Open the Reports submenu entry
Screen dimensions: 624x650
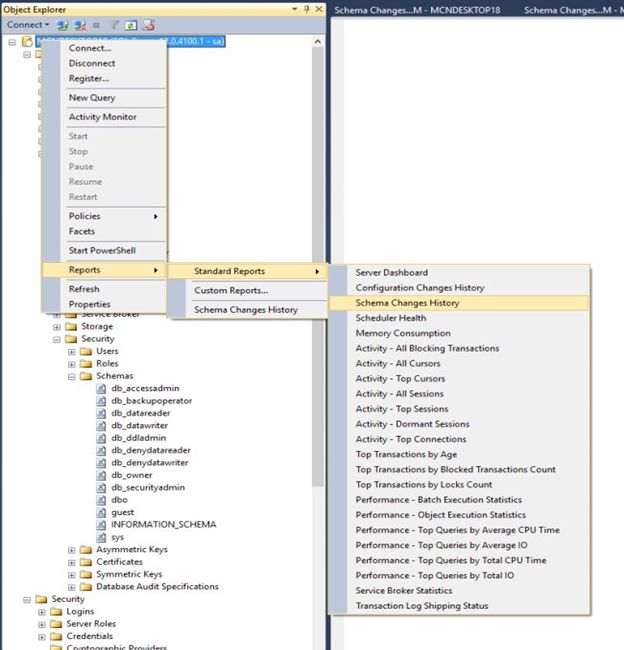point(104,270)
